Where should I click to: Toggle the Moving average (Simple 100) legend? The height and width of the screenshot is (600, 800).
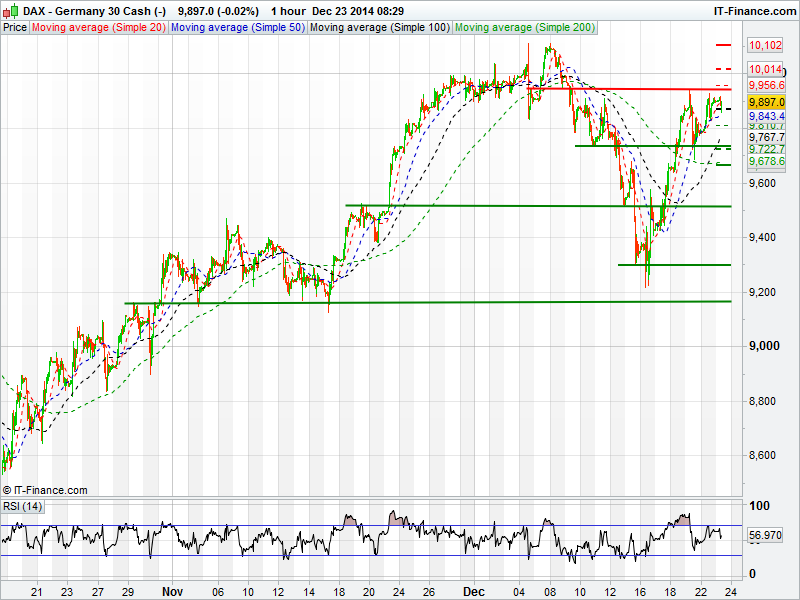[378, 28]
